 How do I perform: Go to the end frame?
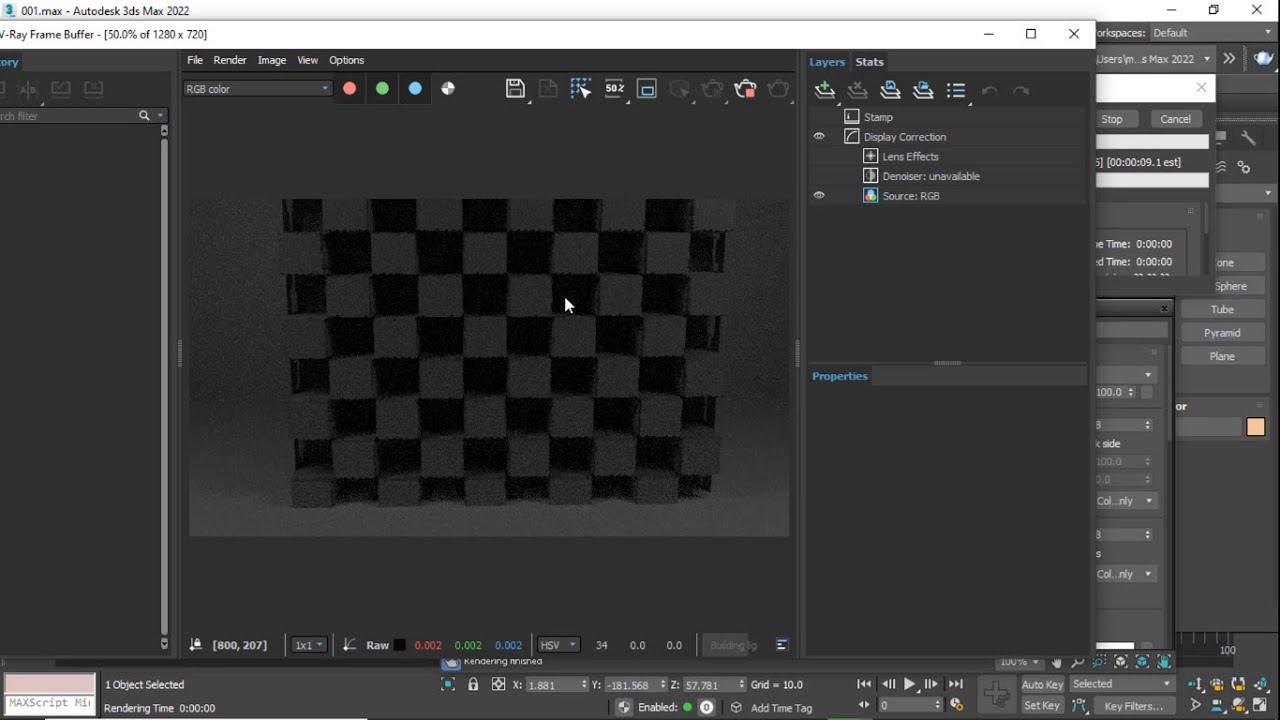956,684
